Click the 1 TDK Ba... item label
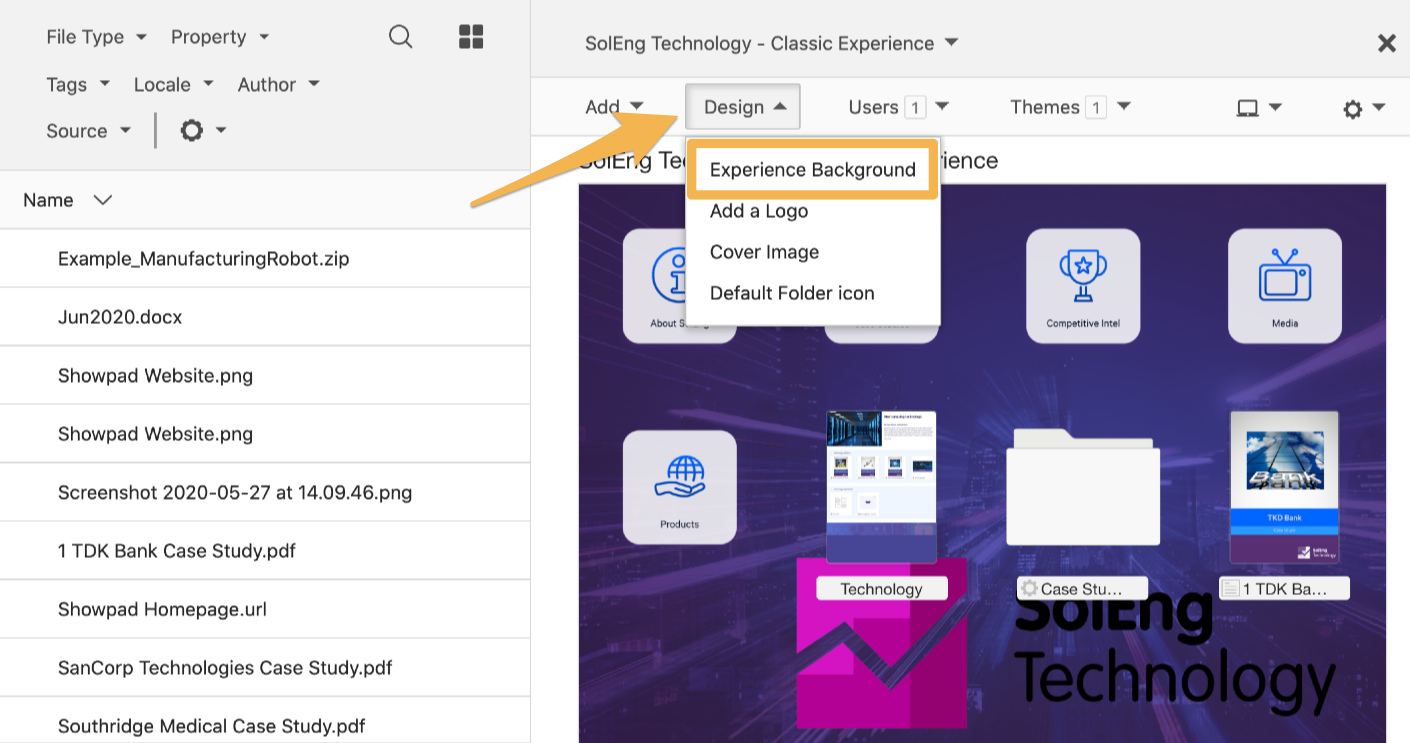The height and width of the screenshot is (743, 1410). click(1285, 589)
